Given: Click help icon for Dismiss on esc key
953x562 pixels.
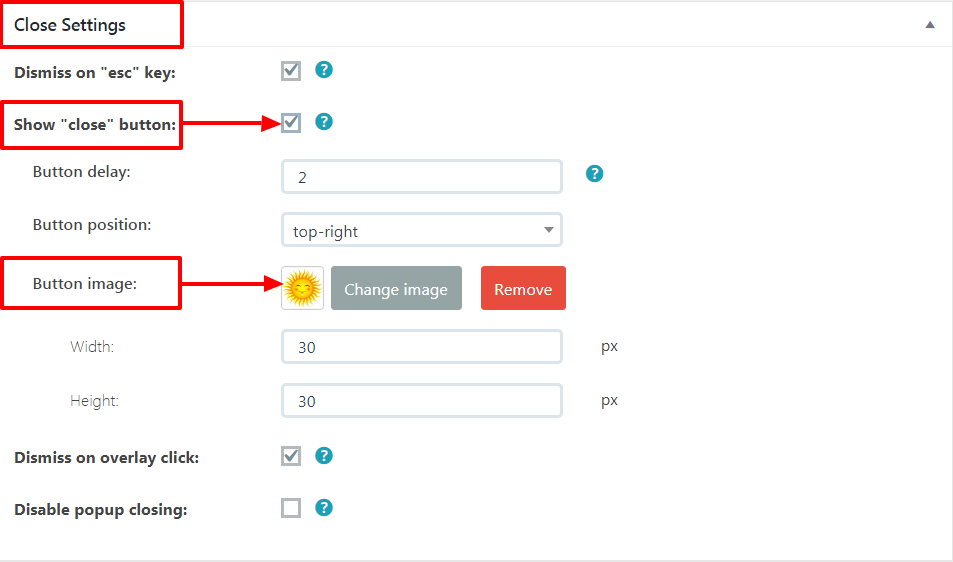Looking at the screenshot, I should click(x=324, y=70).
